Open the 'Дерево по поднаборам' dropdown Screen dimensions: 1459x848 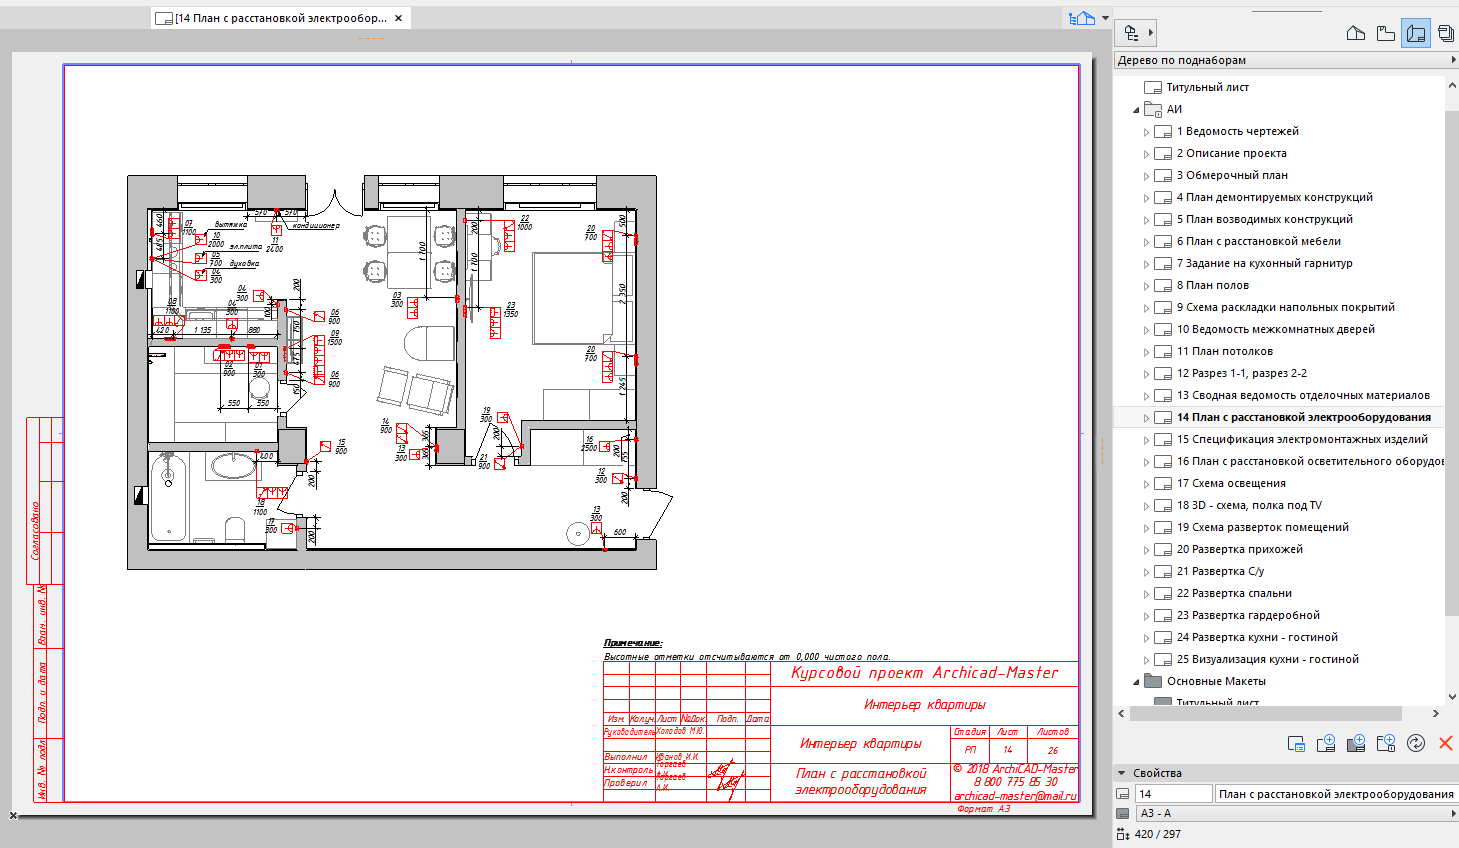(1286, 60)
